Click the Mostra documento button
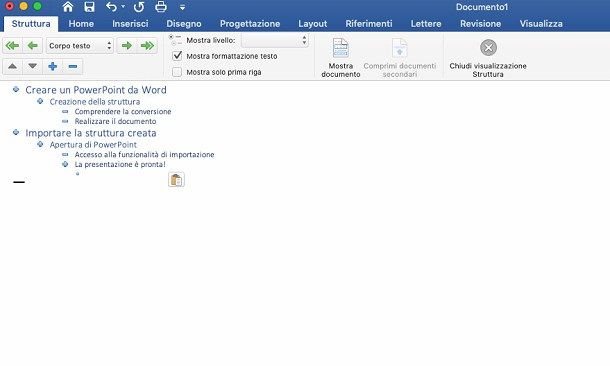 [341, 58]
